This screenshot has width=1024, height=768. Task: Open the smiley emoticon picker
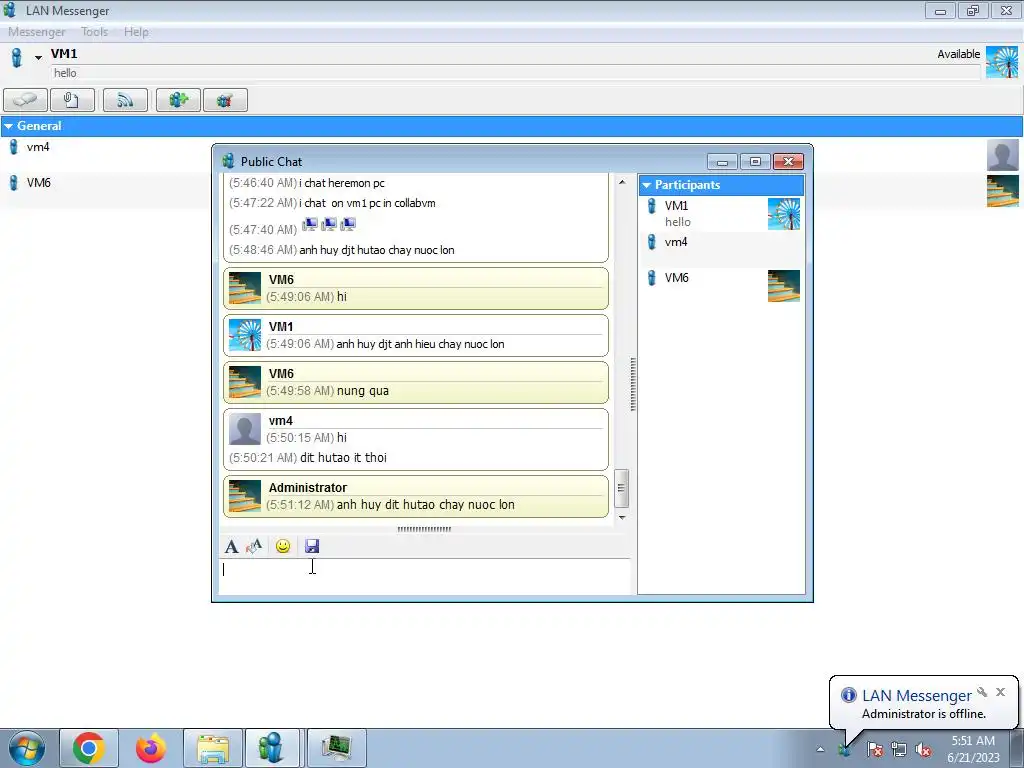[283, 546]
